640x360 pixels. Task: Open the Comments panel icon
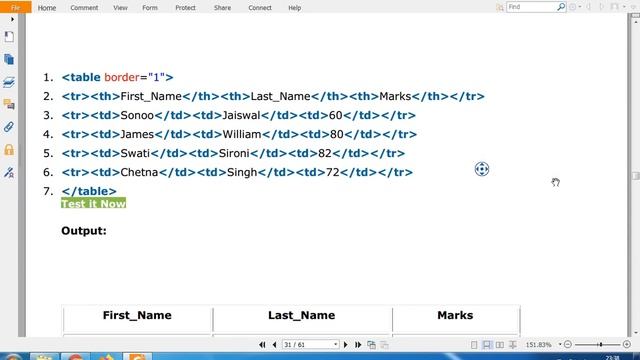click(x=9, y=104)
